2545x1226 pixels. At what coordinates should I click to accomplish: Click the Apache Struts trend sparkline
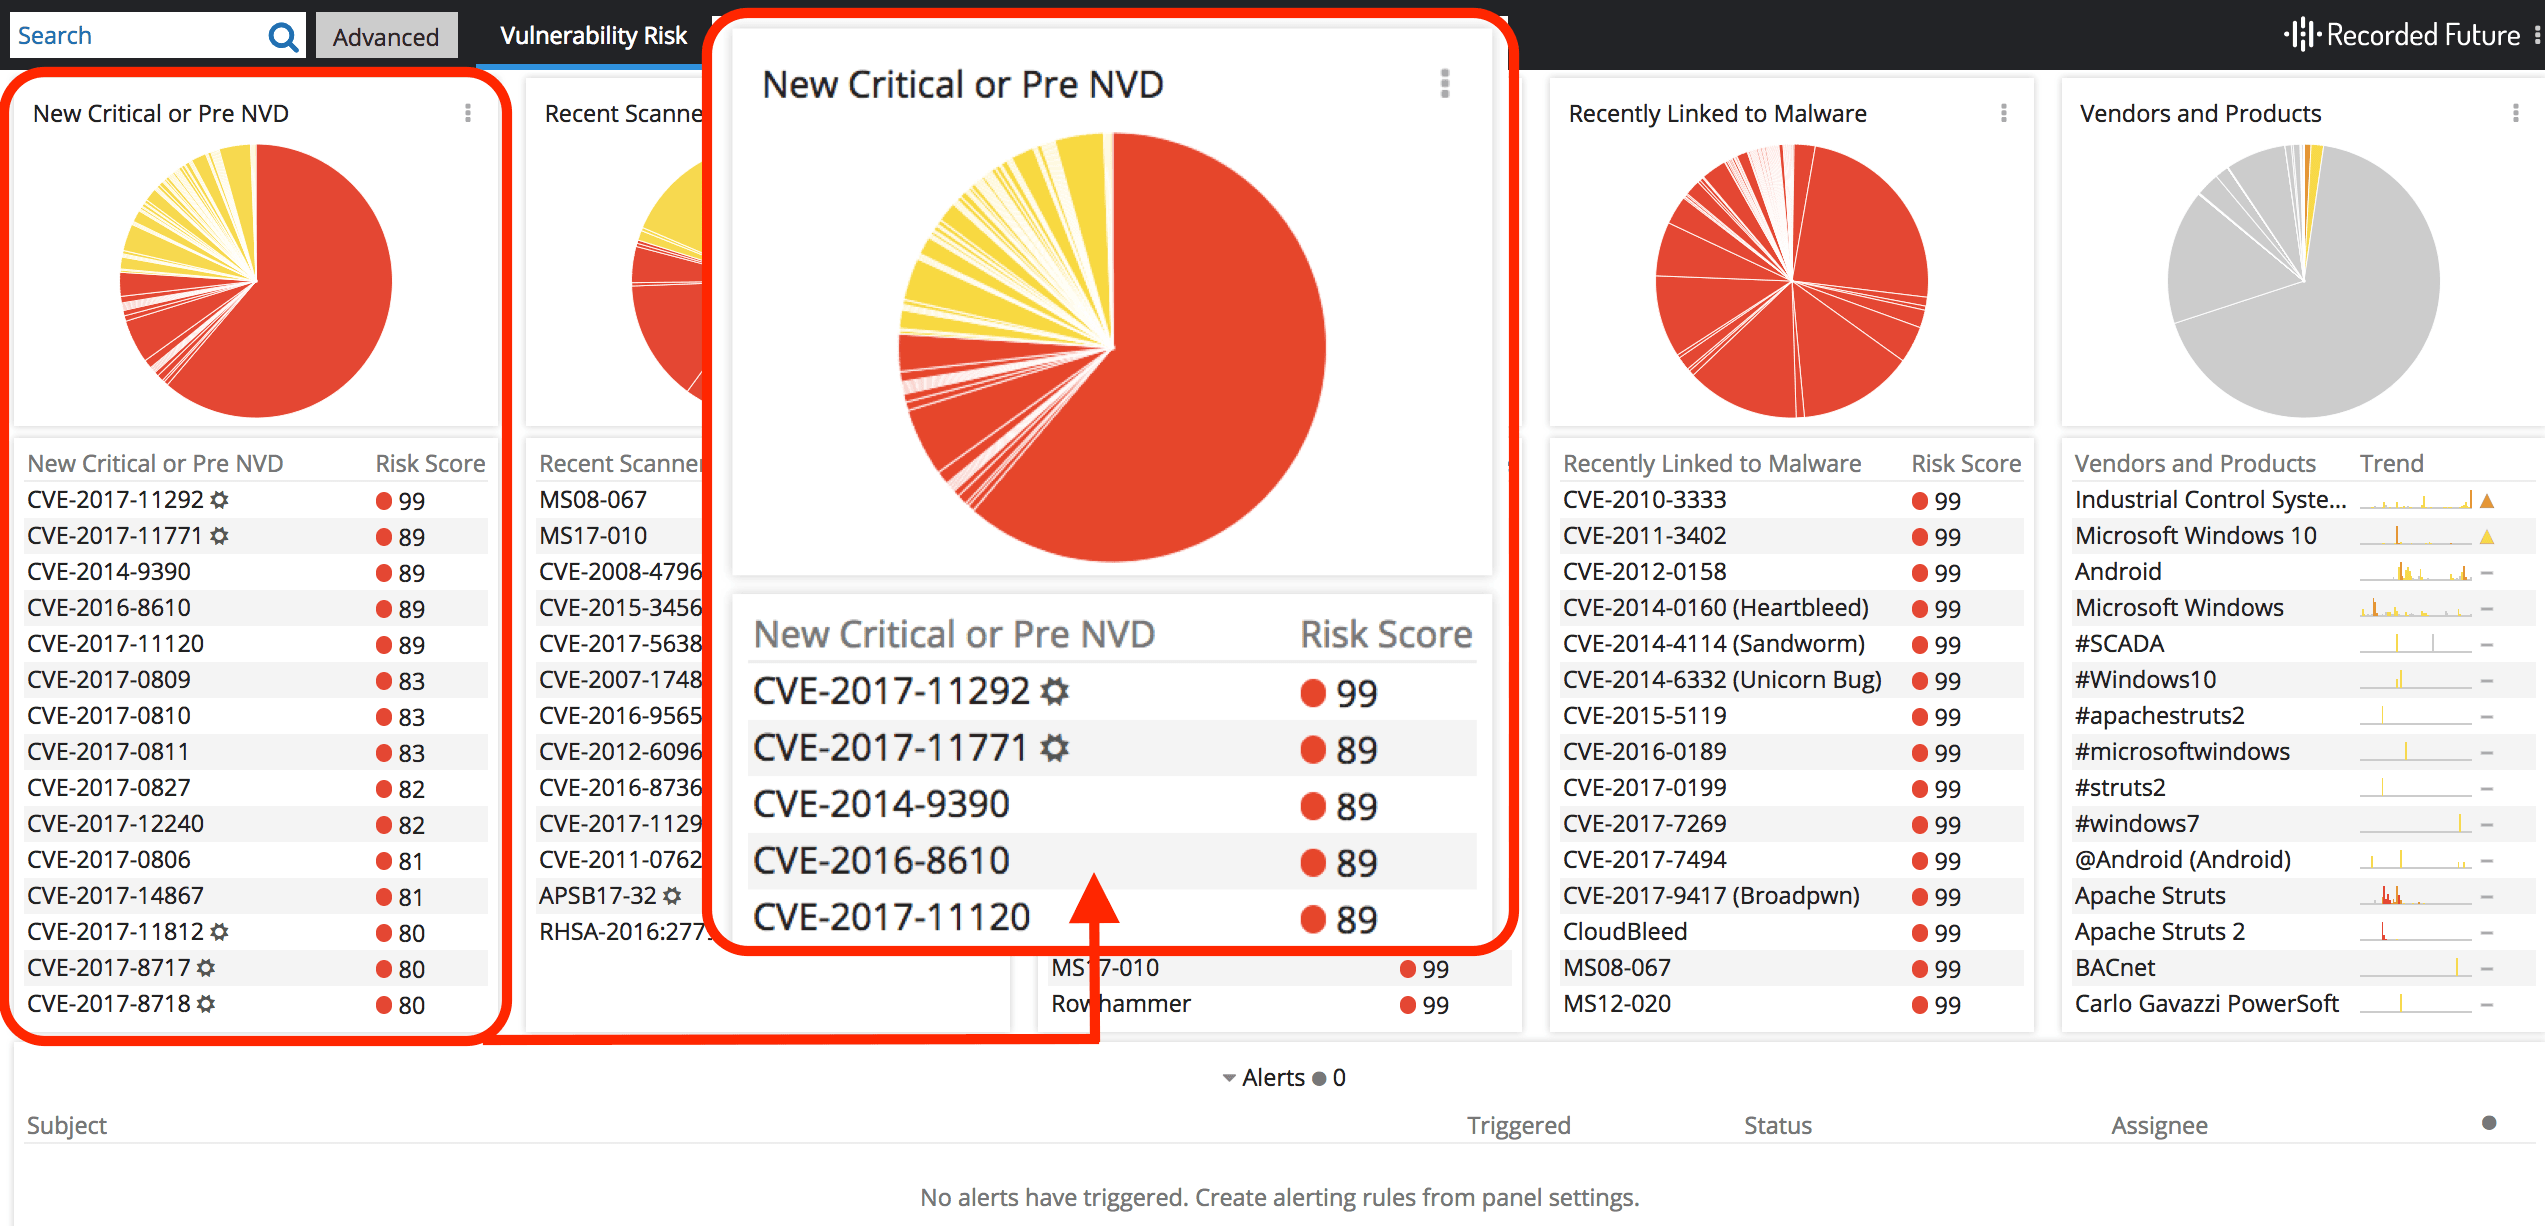coord(2415,896)
